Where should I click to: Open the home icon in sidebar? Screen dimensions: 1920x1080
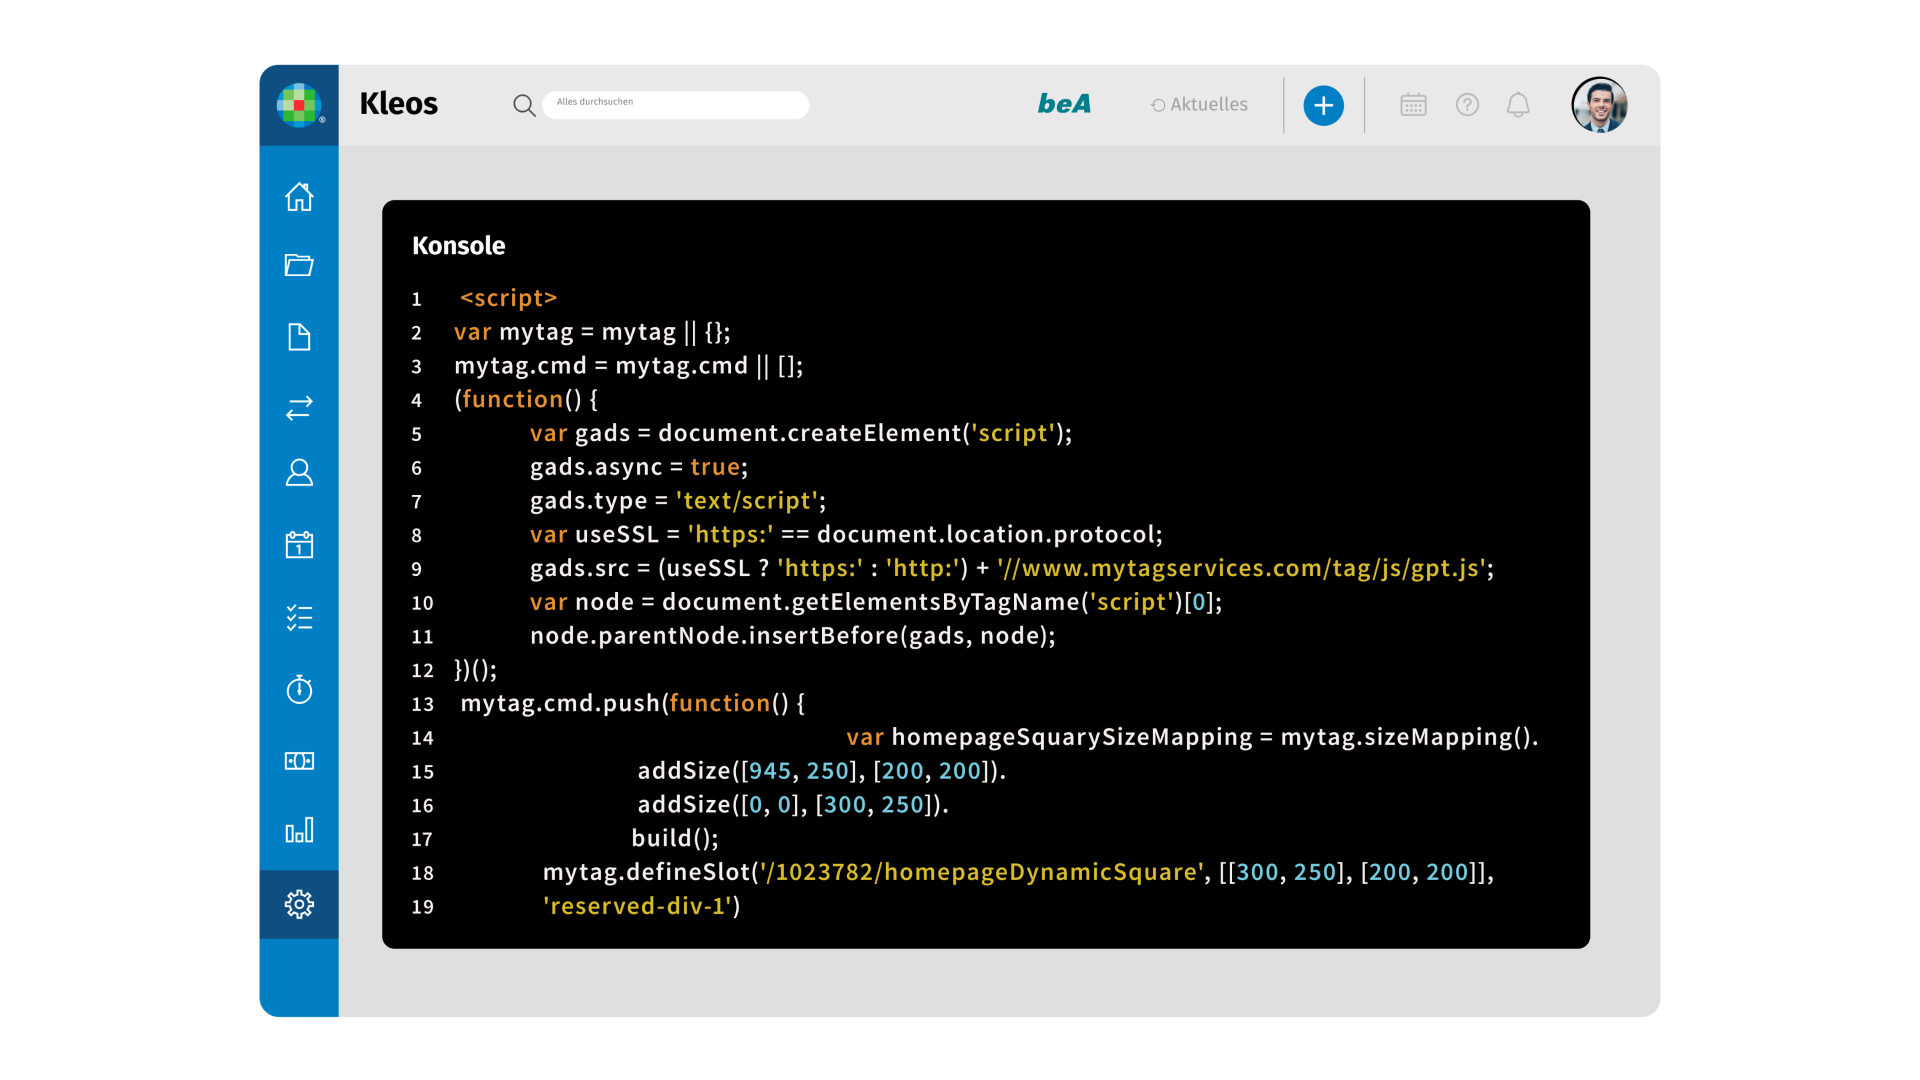(x=299, y=197)
